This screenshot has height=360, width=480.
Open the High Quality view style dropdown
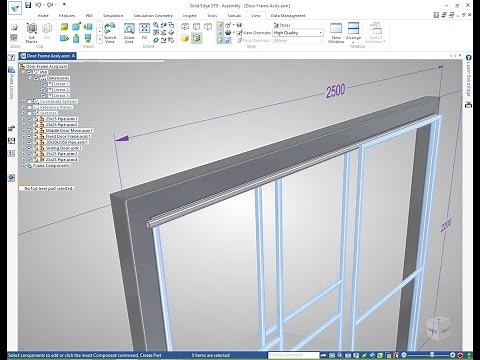320,33
